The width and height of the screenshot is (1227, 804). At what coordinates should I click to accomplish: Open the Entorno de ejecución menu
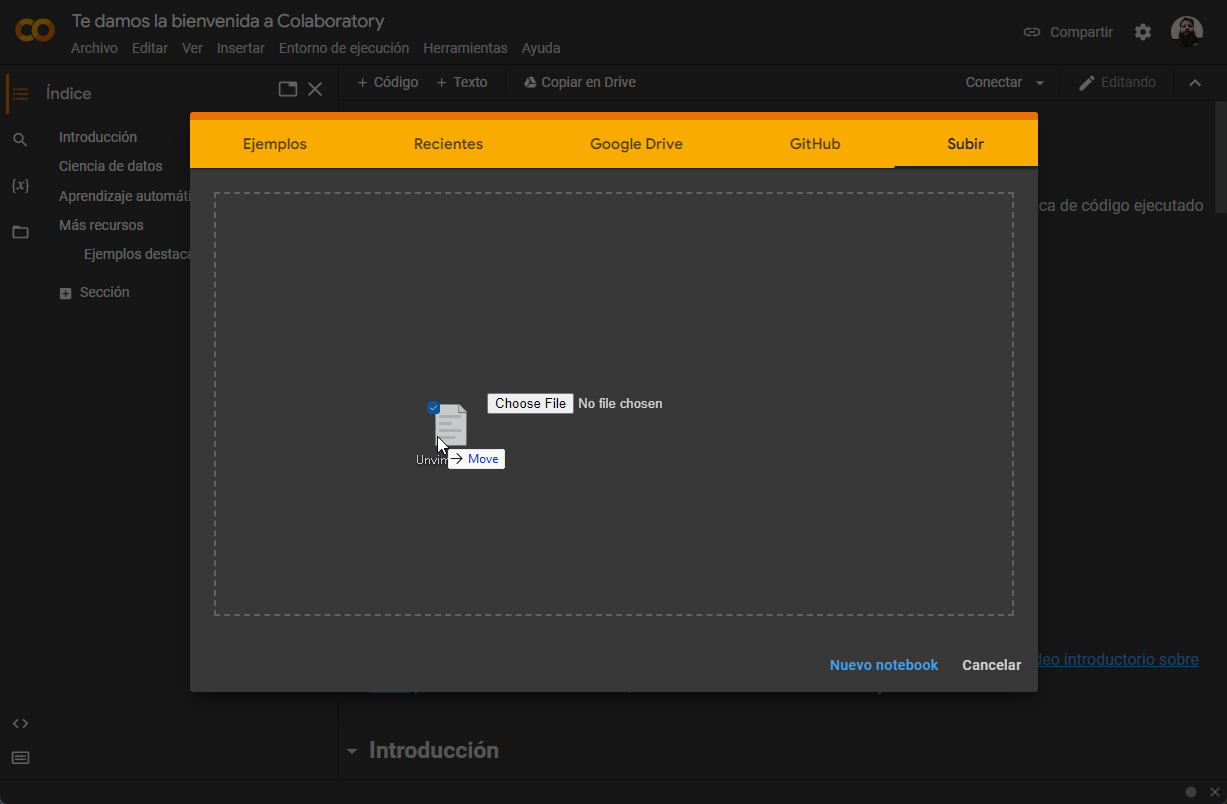[x=344, y=48]
